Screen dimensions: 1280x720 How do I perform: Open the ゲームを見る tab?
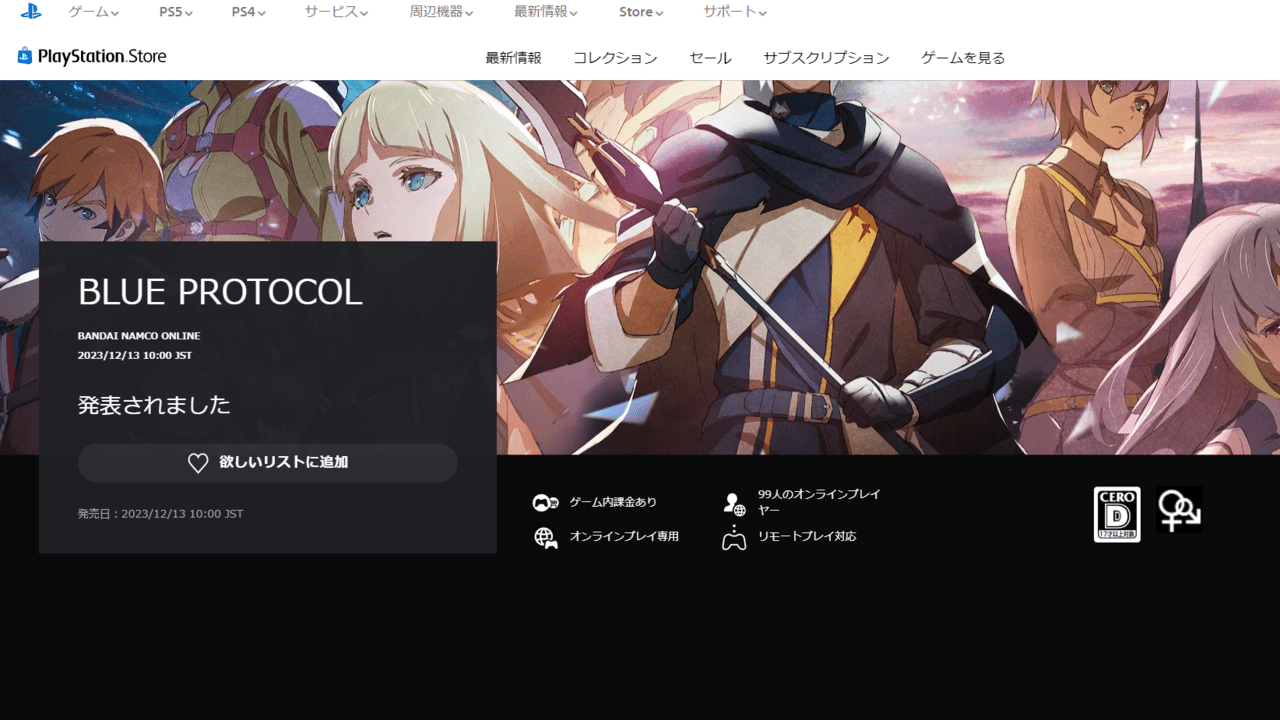(963, 58)
